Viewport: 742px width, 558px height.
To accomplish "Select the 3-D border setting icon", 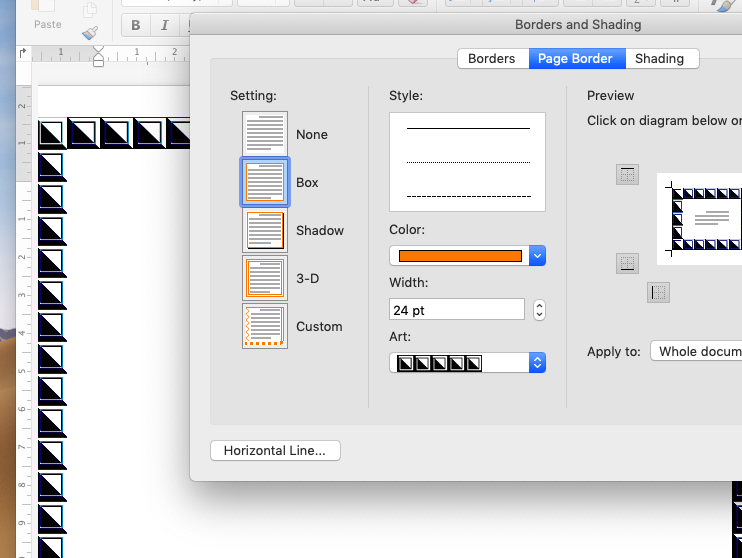I will click(x=265, y=278).
